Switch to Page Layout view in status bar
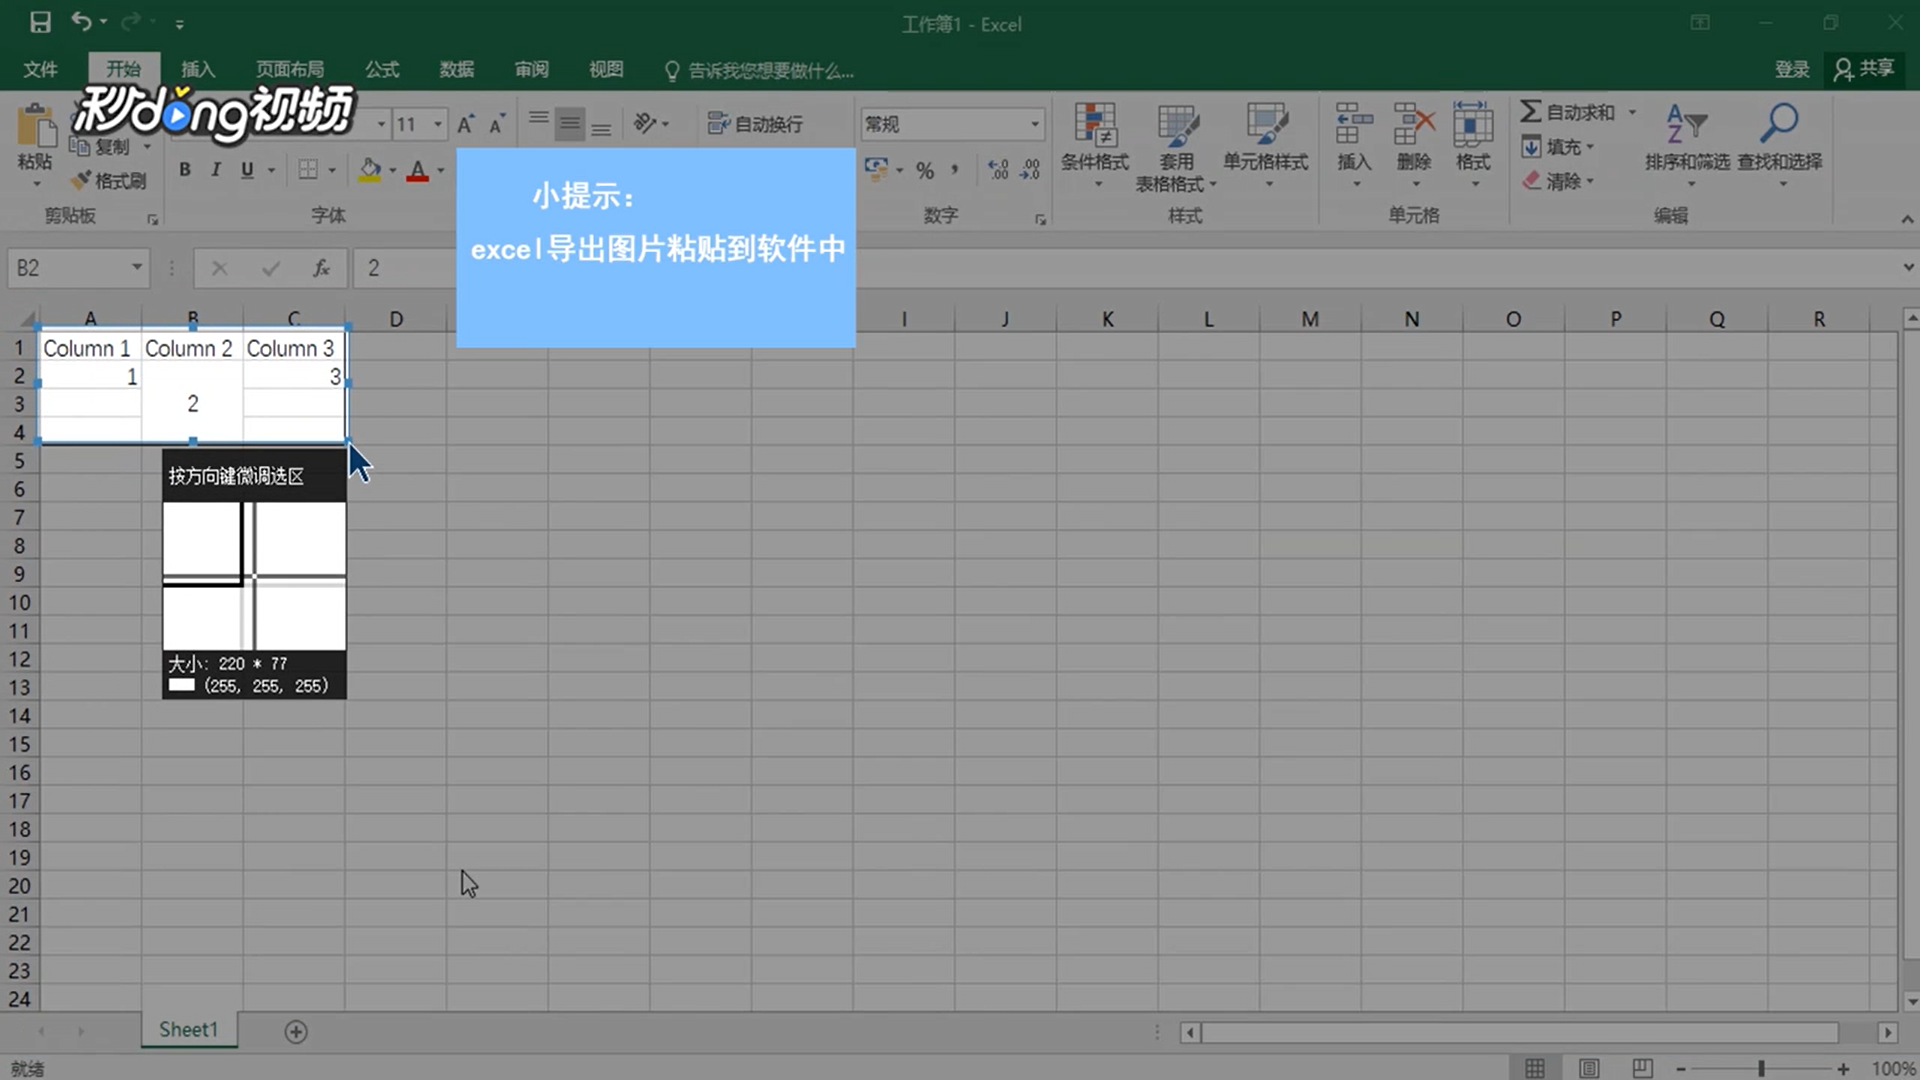Viewport: 1920px width, 1080px height. [x=1589, y=1068]
